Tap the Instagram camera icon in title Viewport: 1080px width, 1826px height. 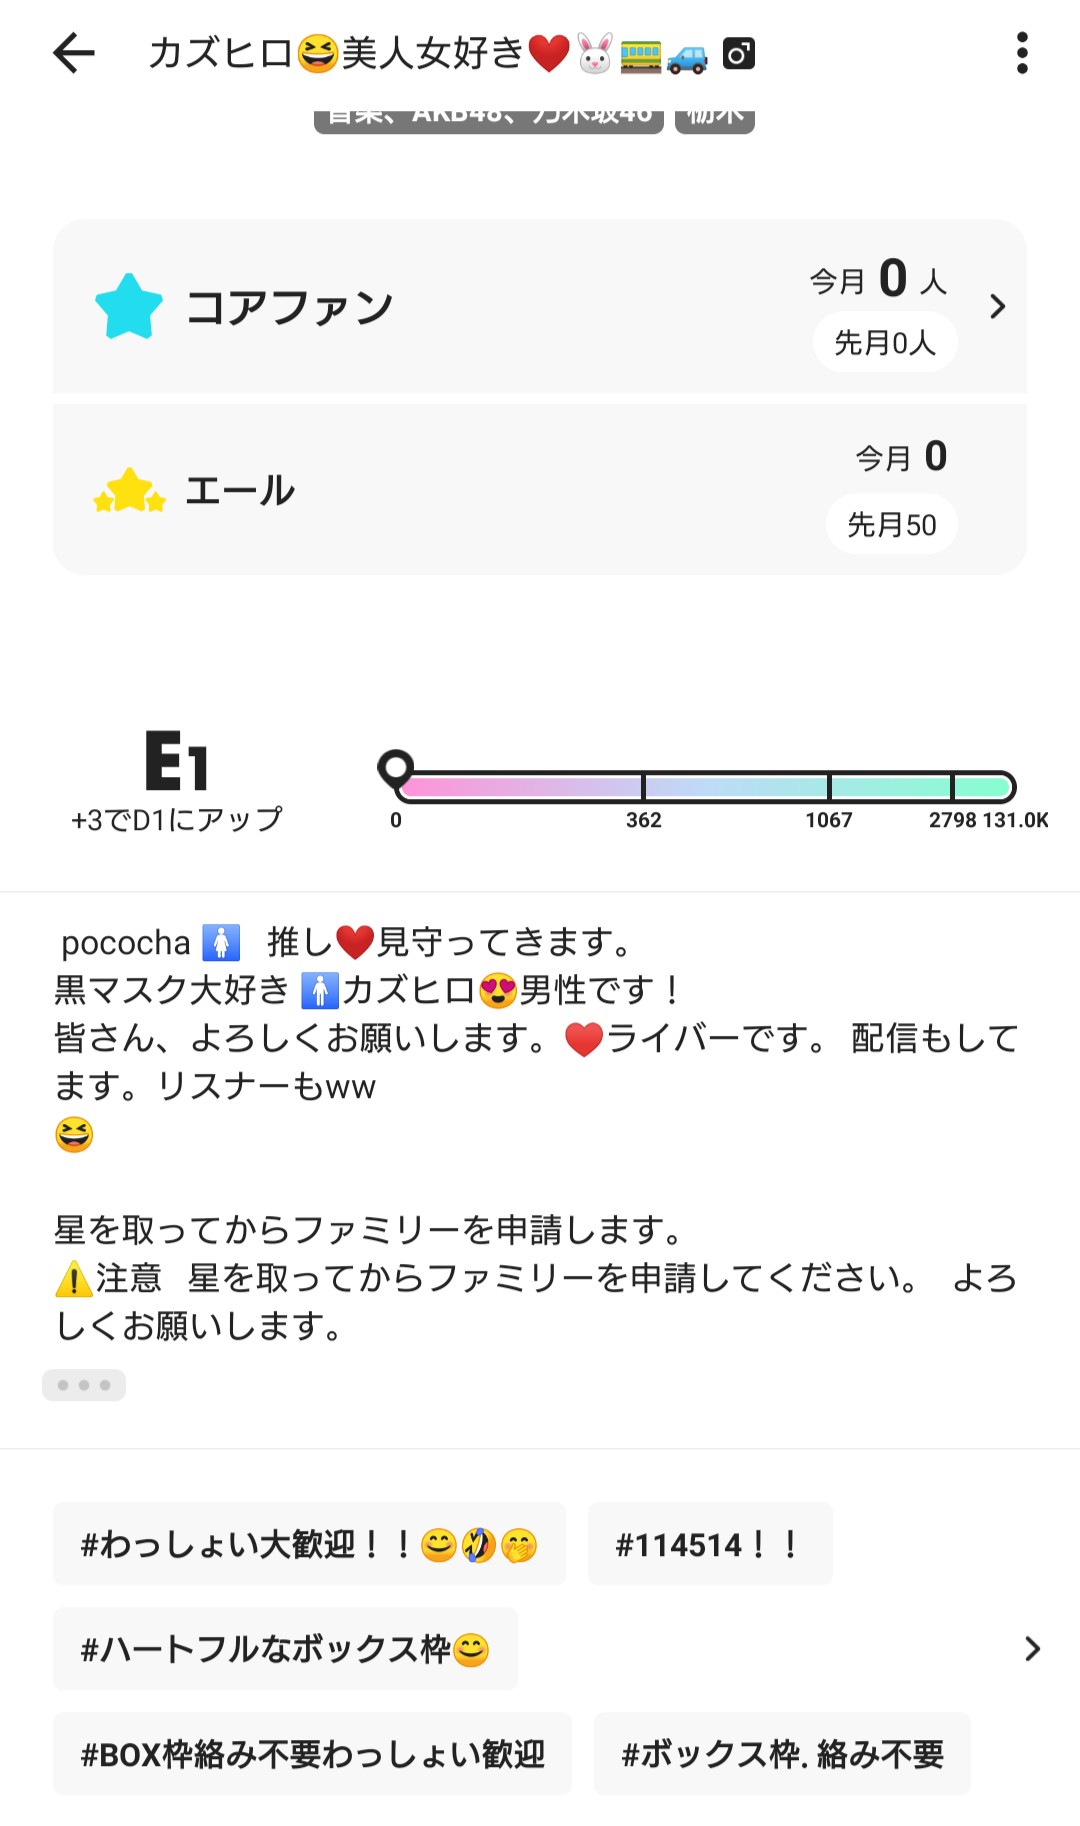point(739,53)
